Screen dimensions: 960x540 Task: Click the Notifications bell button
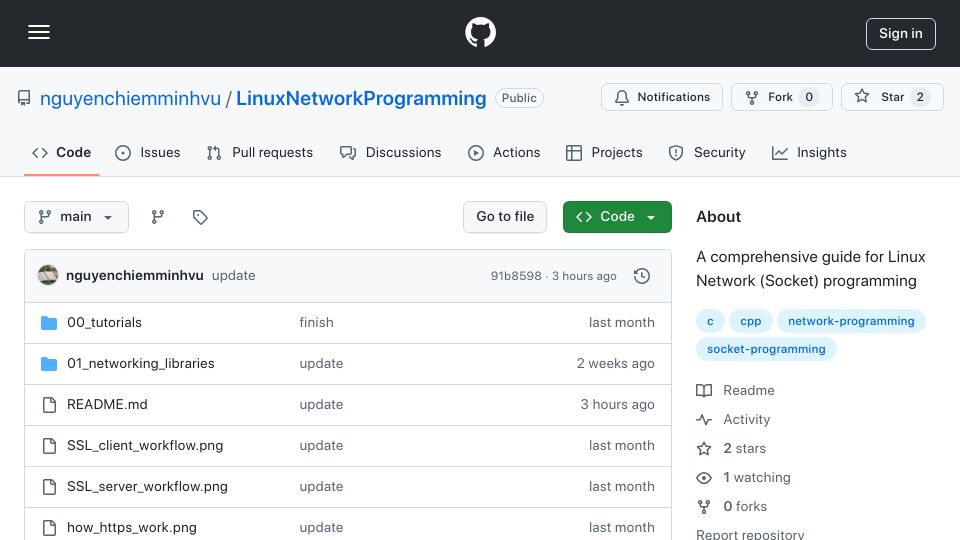tap(662, 97)
